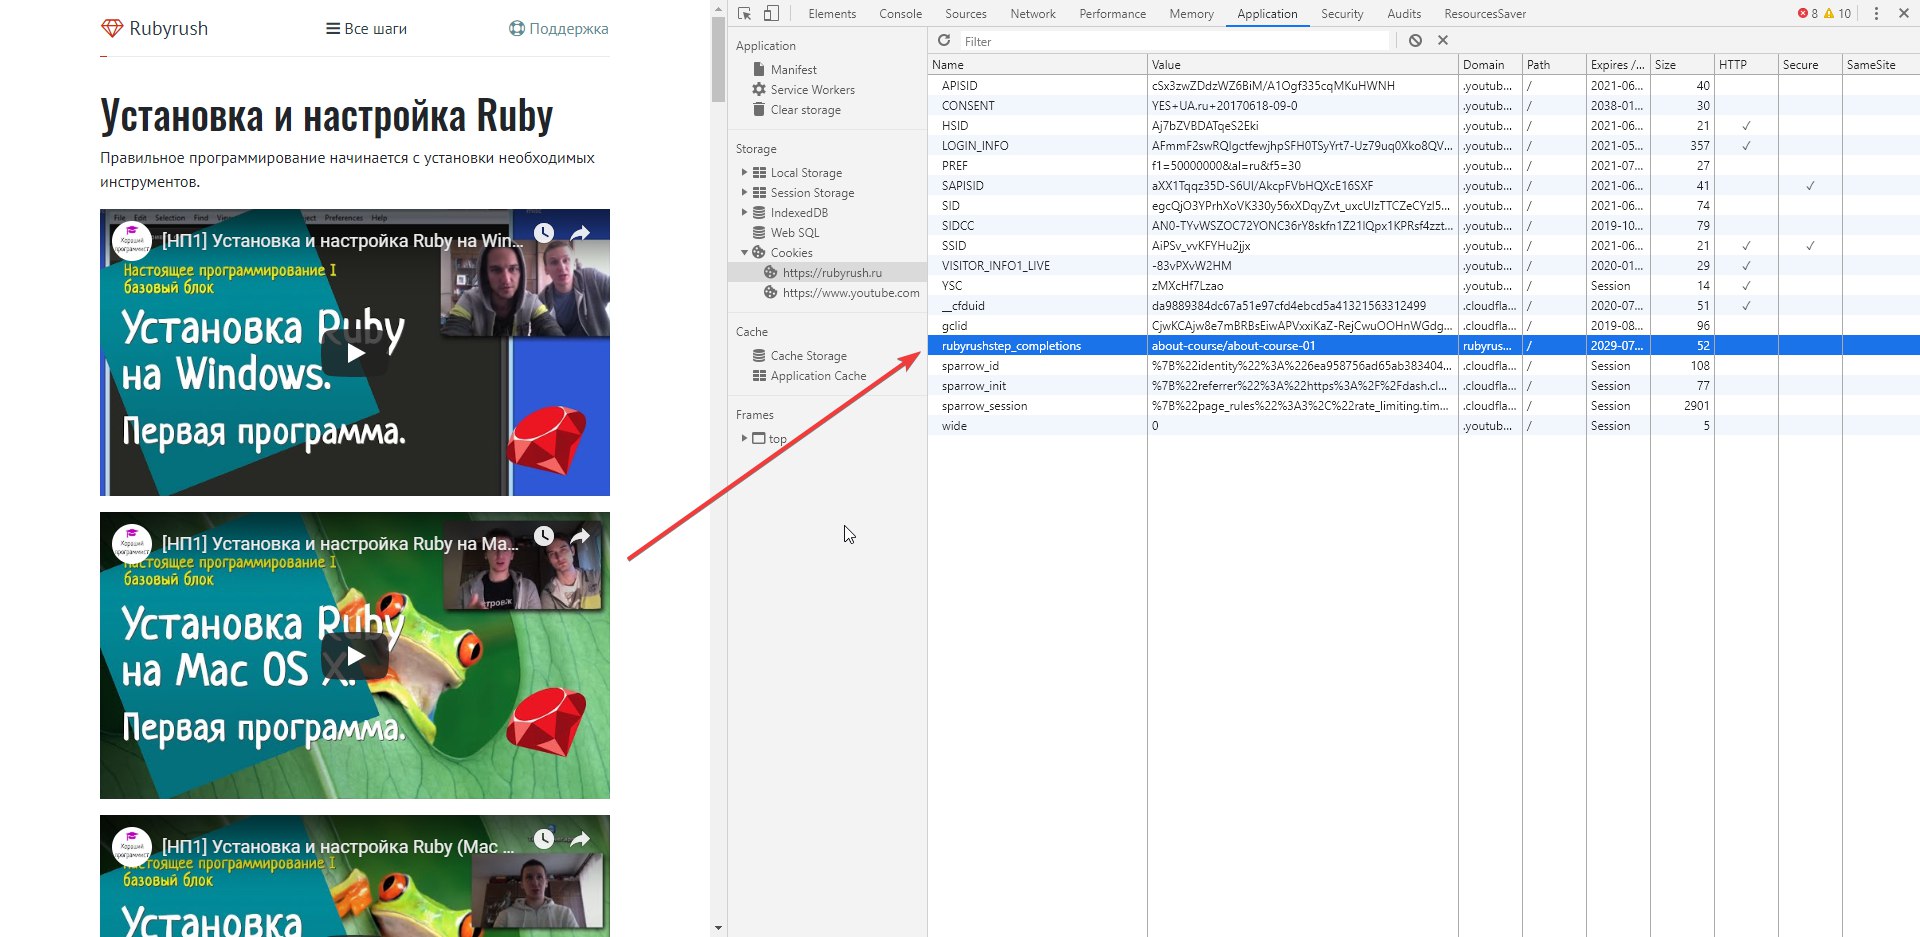Viewport: 1920px width, 937px height.
Task: Select the inspect element picker icon
Action: (x=744, y=13)
